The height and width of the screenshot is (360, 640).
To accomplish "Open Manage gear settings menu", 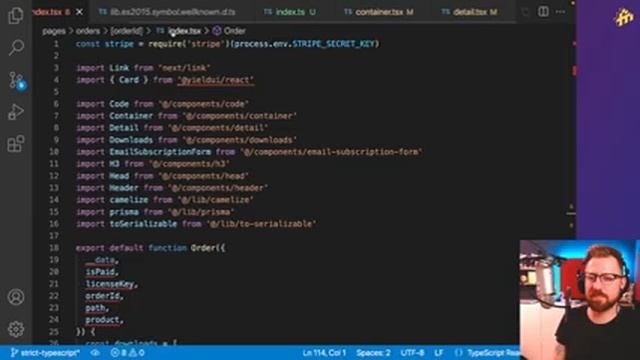I will [x=16, y=329].
